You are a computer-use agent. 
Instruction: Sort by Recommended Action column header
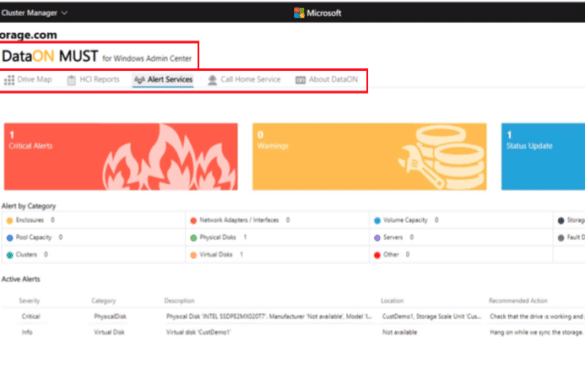(518, 301)
